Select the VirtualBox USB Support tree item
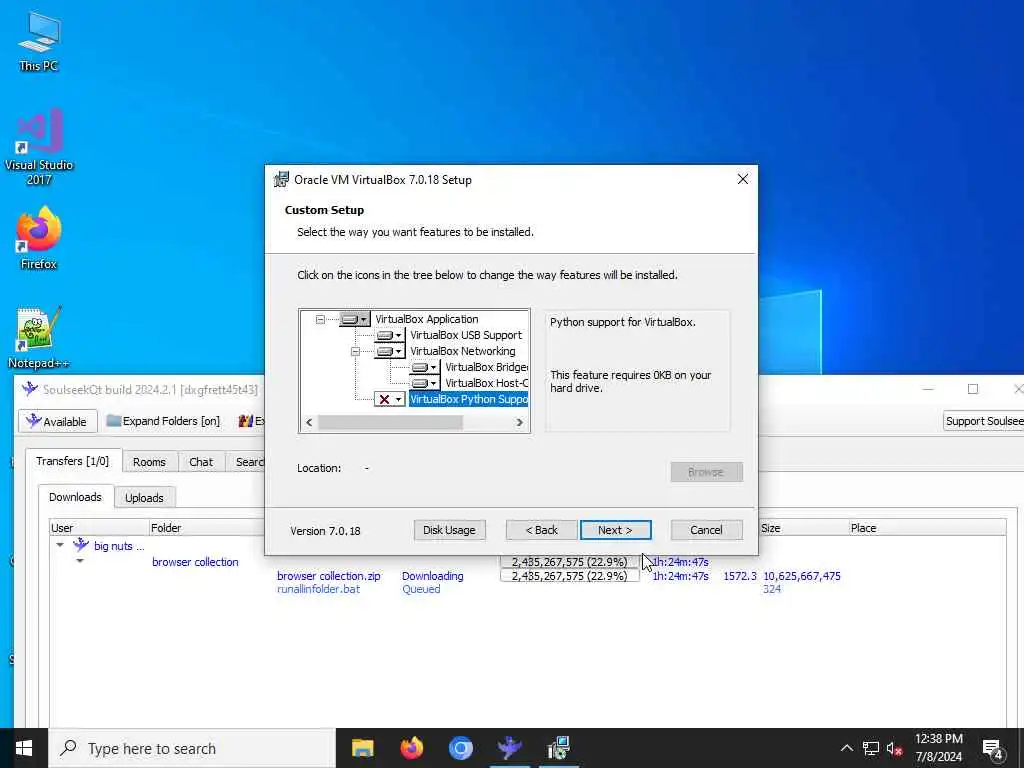 (x=466, y=335)
